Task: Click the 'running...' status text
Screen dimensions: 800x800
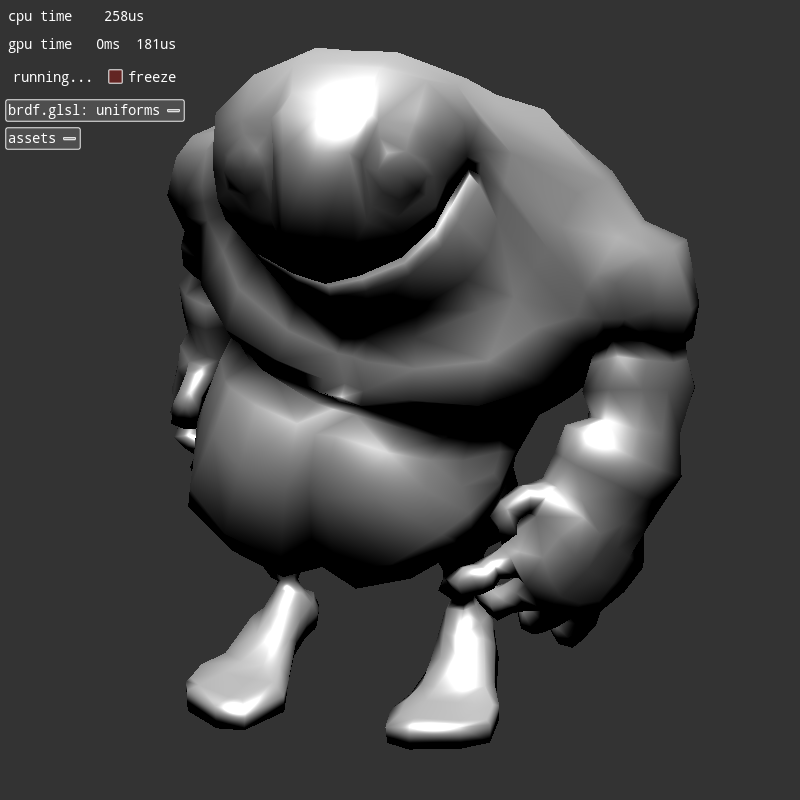Action: (x=52, y=77)
